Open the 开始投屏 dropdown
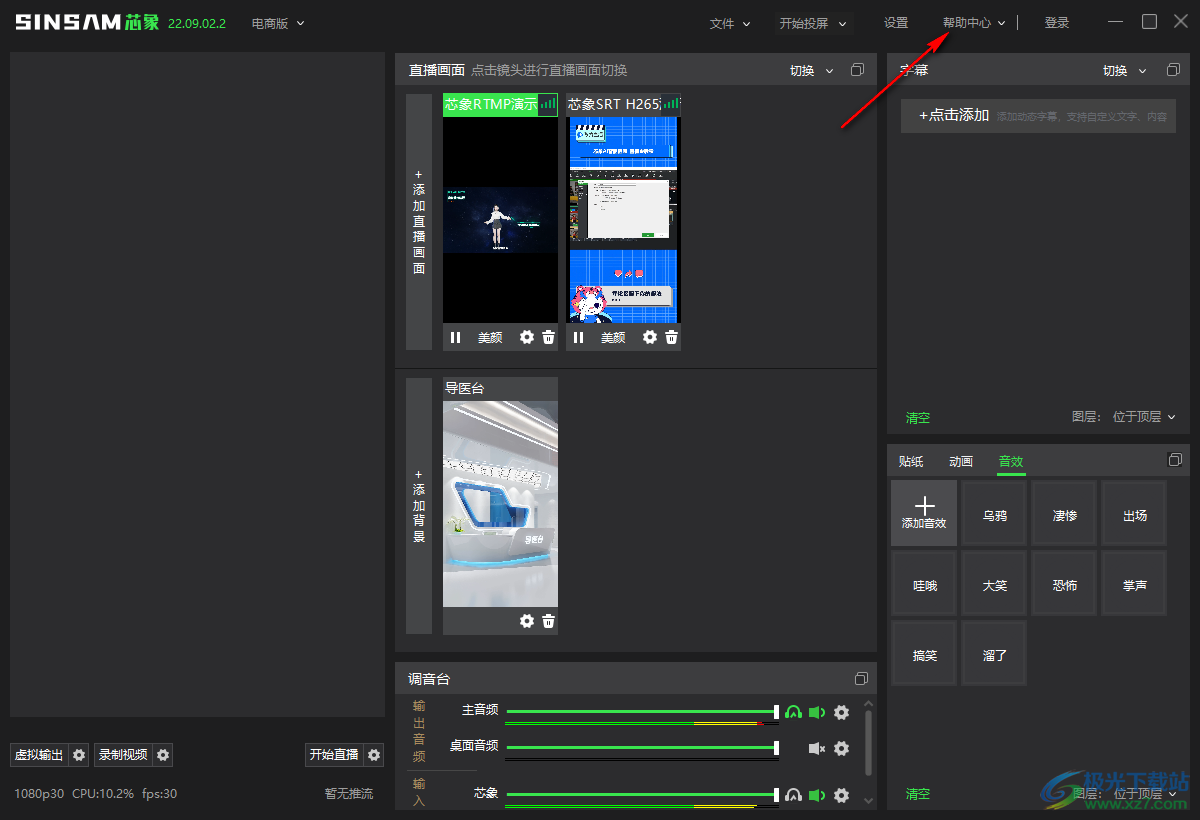The width and height of the screenshot is (1200, 820). pyautogui.click(x=813, y=23)
